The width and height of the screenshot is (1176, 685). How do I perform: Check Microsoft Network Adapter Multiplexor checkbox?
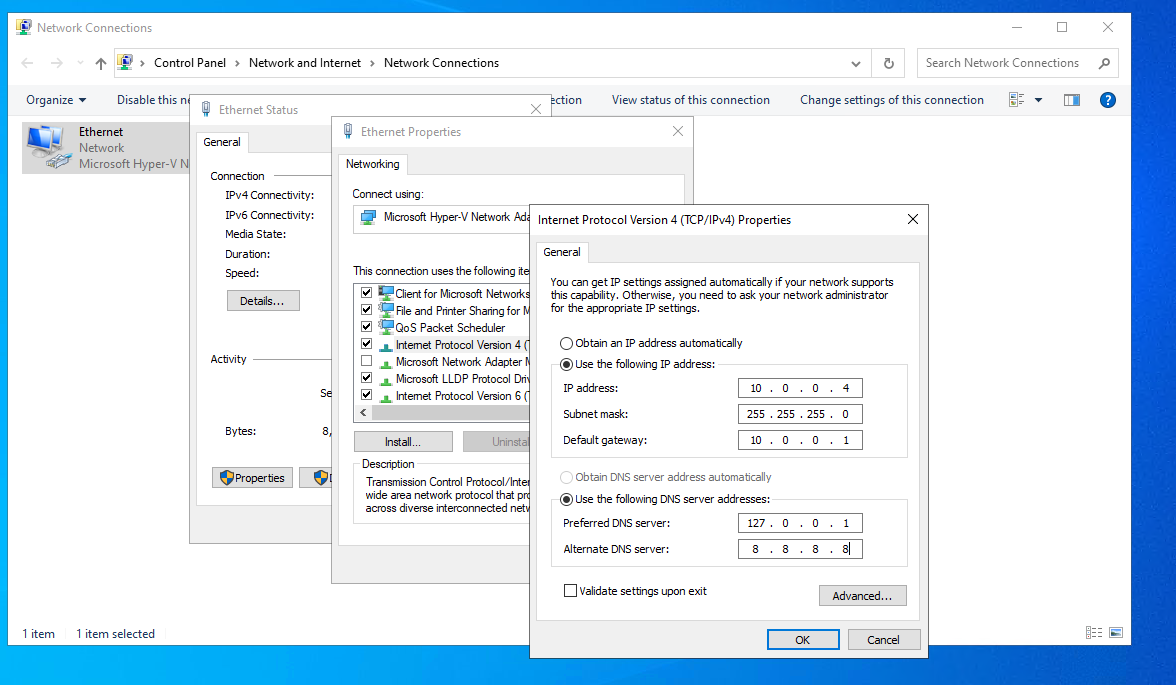coord(367,362)
